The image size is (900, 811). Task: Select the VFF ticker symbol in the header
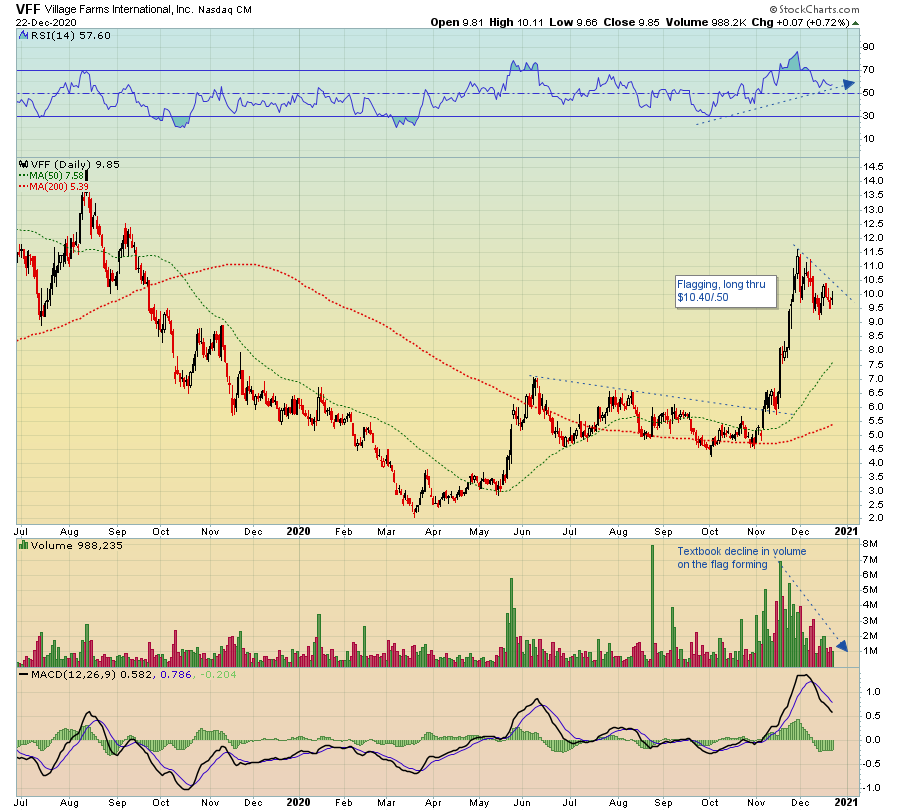pos(28,9)
